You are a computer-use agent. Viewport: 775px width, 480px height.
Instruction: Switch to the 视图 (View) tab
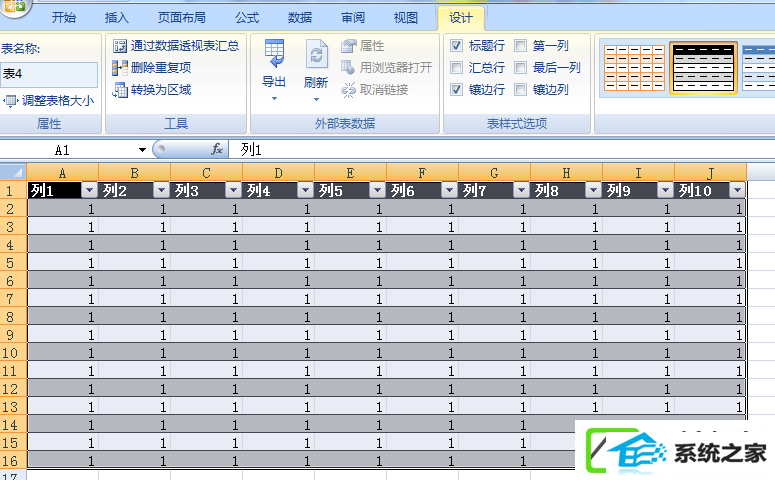(406, 18)
